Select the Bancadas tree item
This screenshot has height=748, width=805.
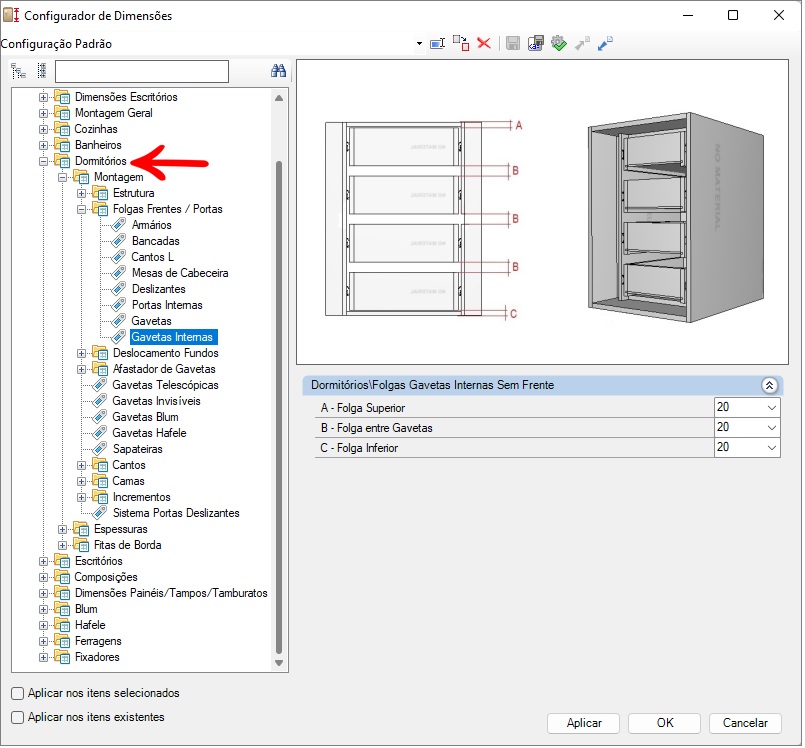[155, 241]
